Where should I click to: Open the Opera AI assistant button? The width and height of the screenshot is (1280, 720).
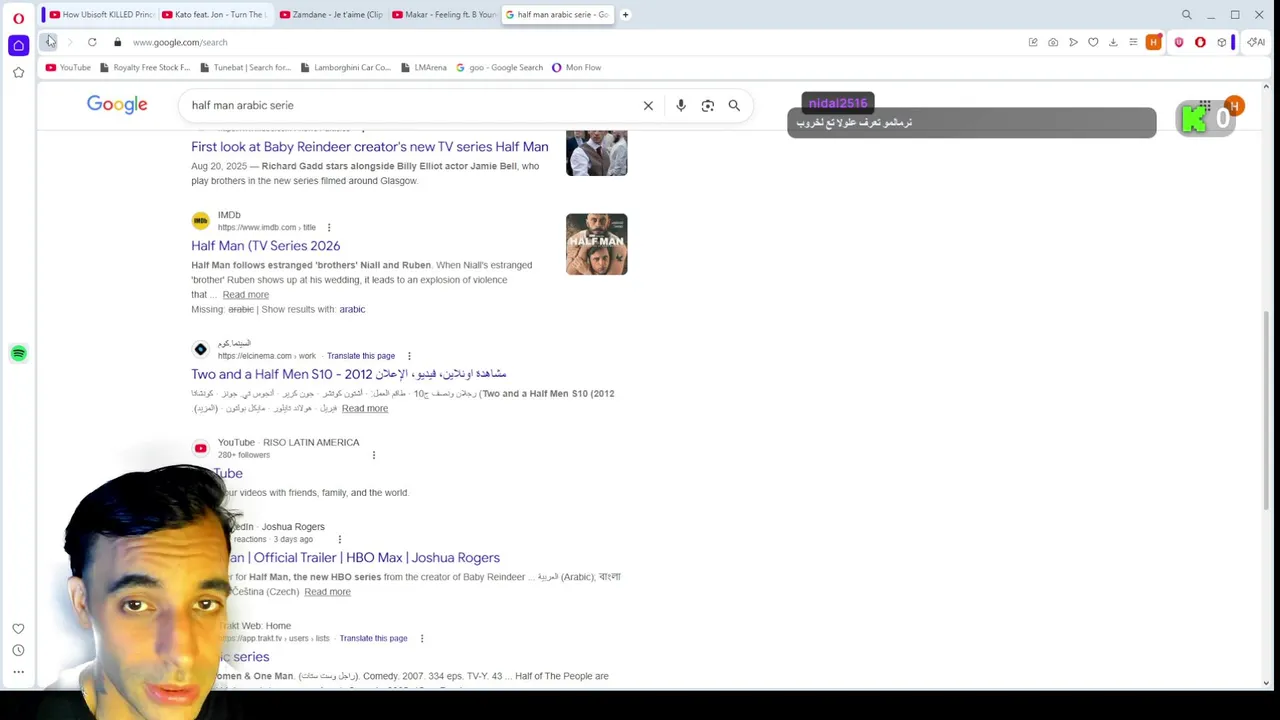tap(1256, 42)
